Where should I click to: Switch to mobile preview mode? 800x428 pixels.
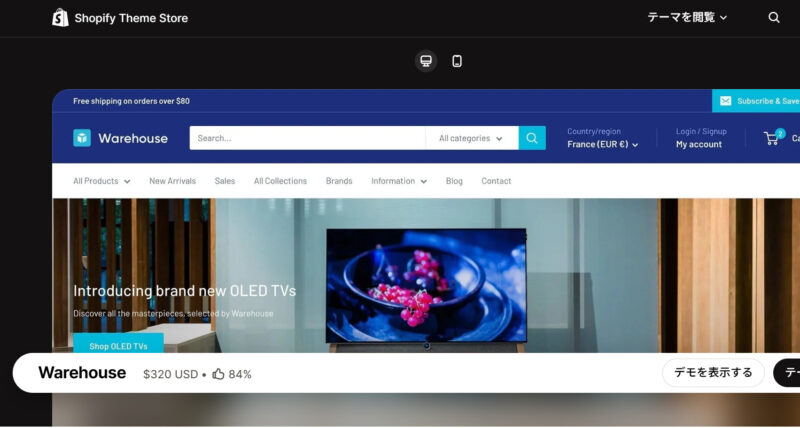457,61
